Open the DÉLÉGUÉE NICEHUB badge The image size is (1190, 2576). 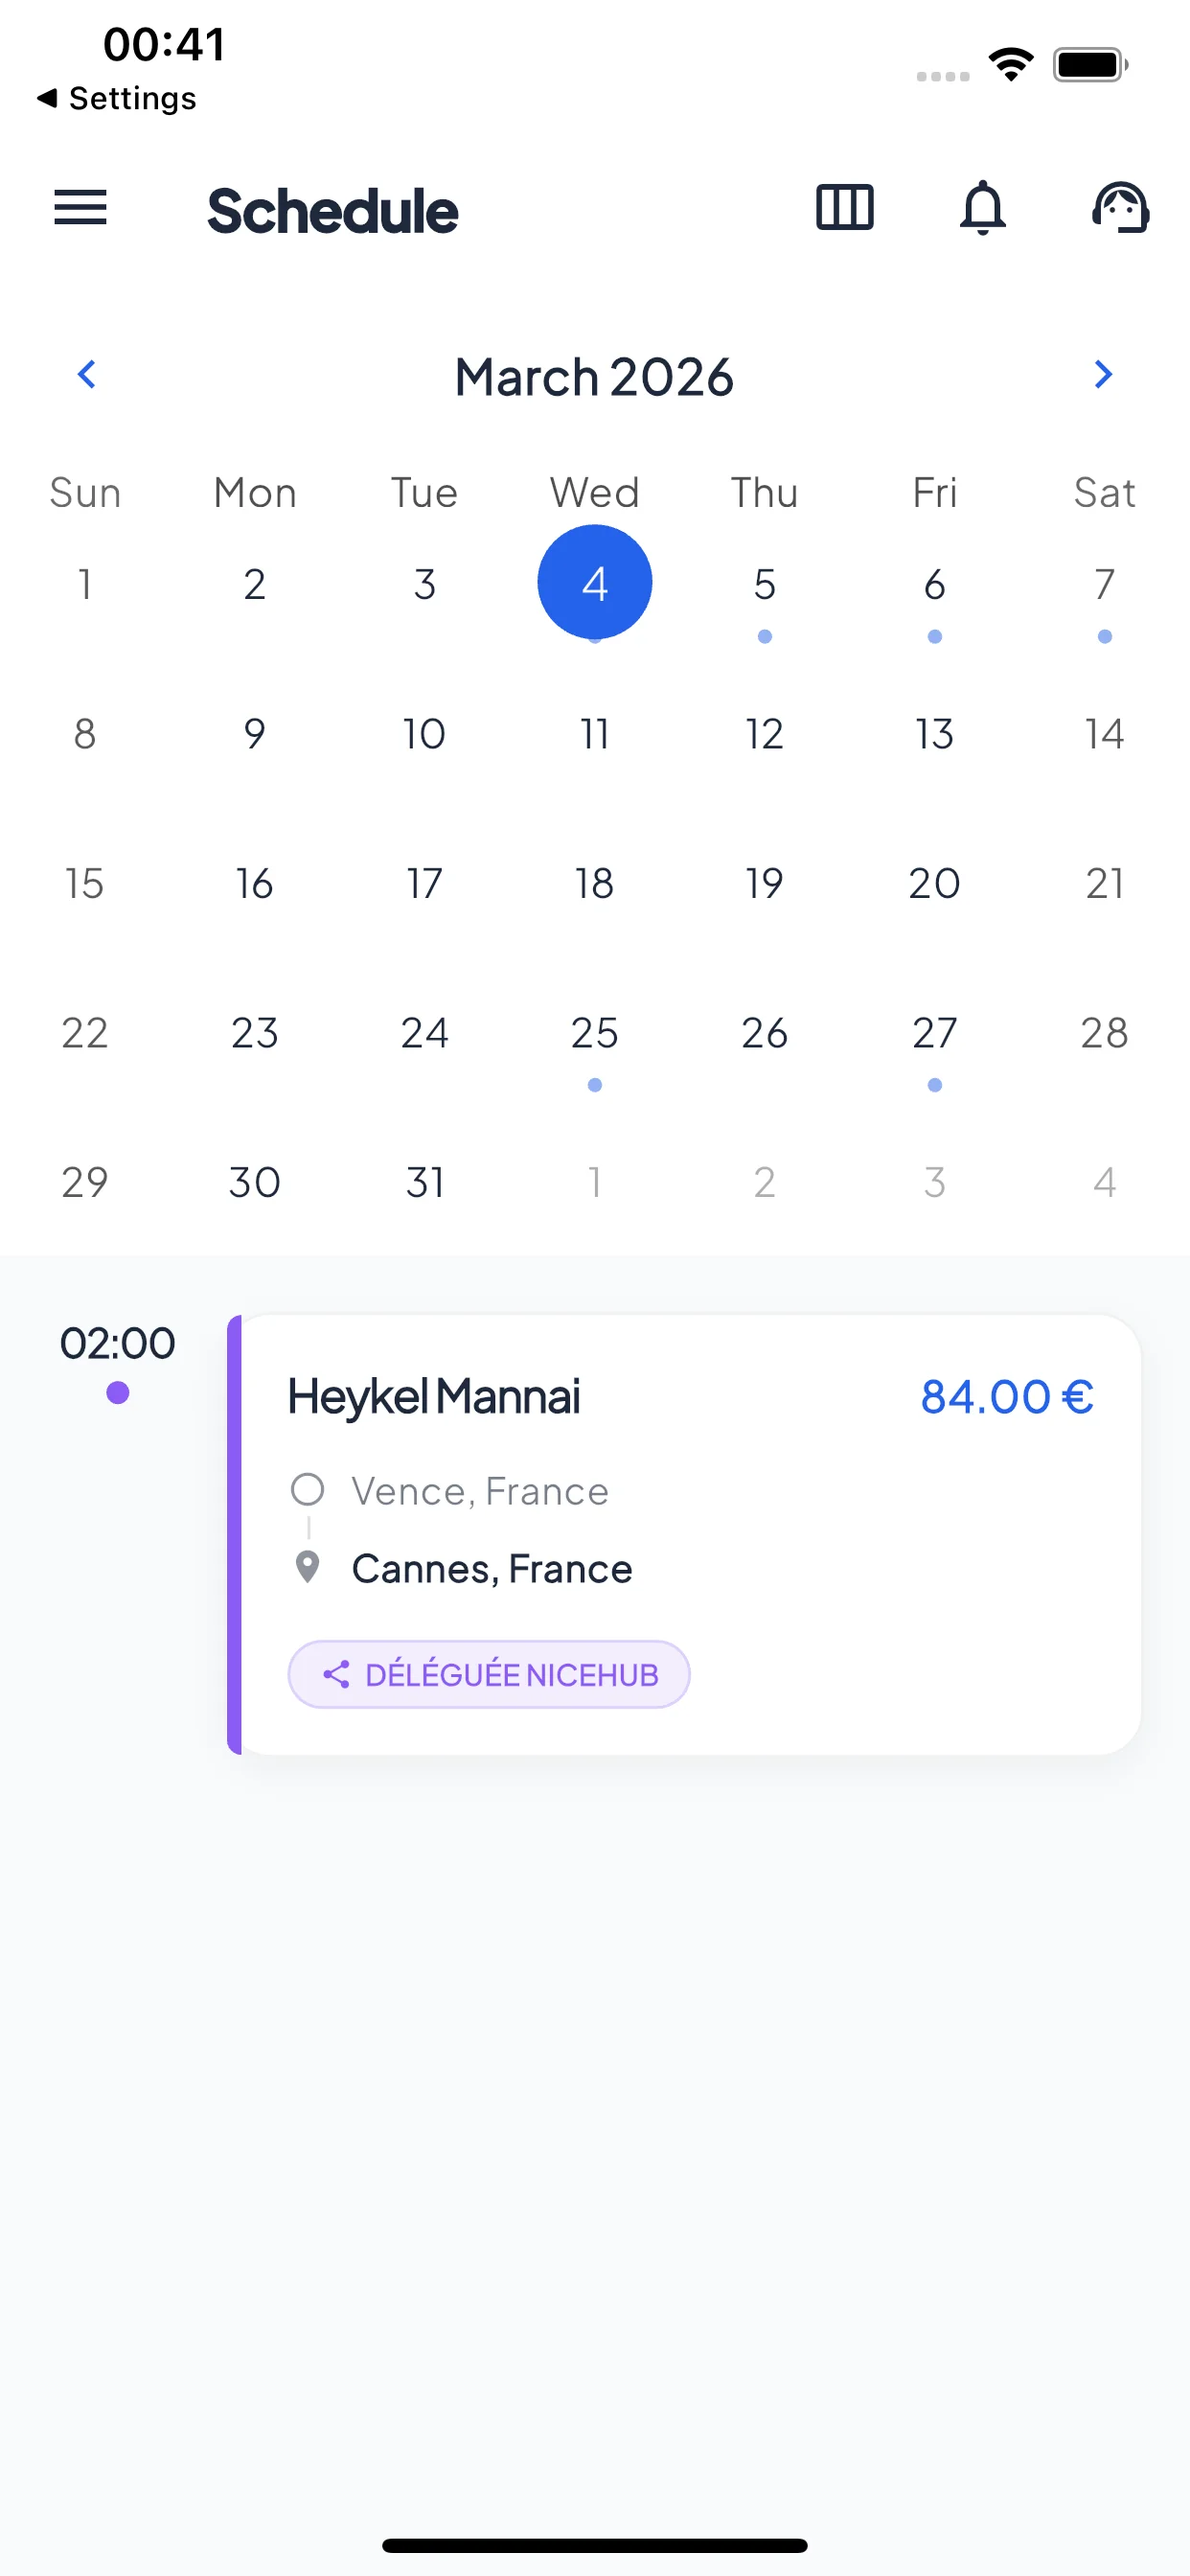488,1674
